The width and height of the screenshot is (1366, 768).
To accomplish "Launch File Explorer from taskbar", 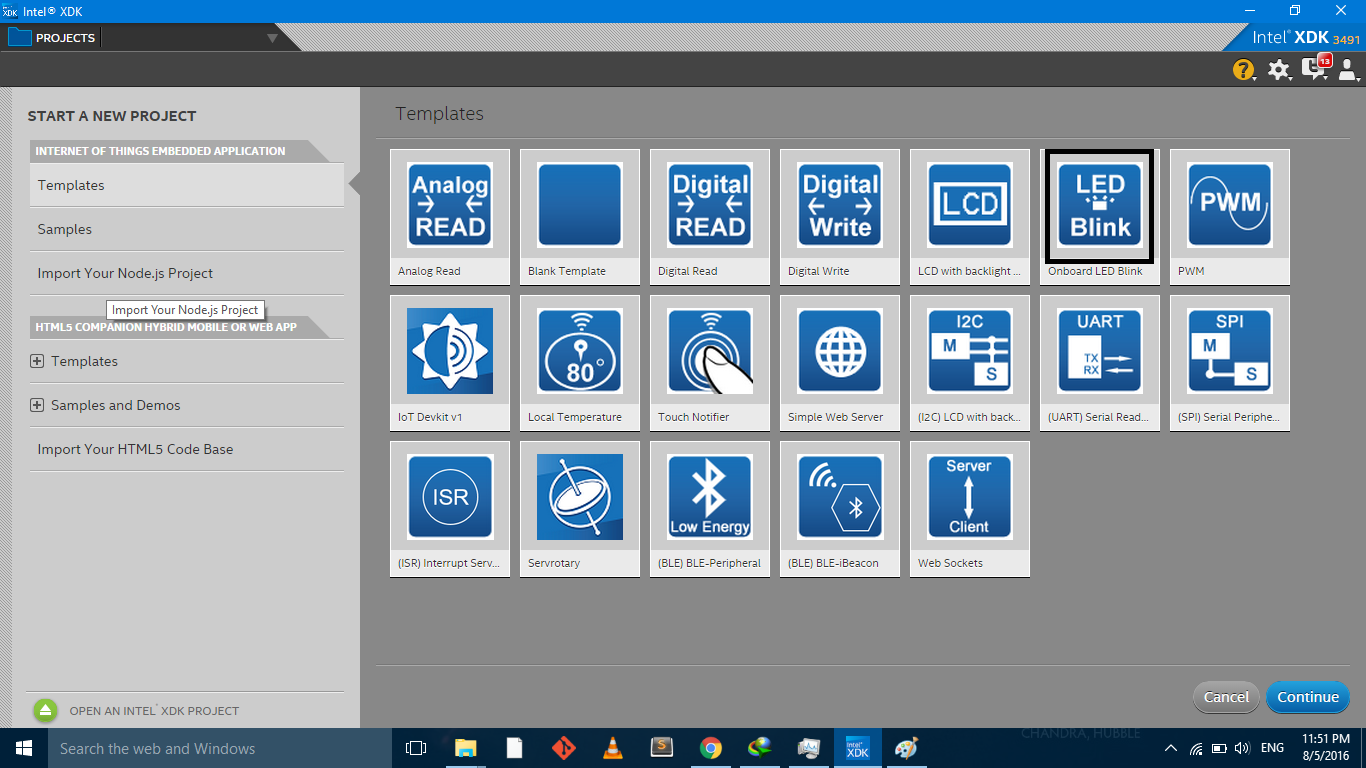I will (466, 748).
